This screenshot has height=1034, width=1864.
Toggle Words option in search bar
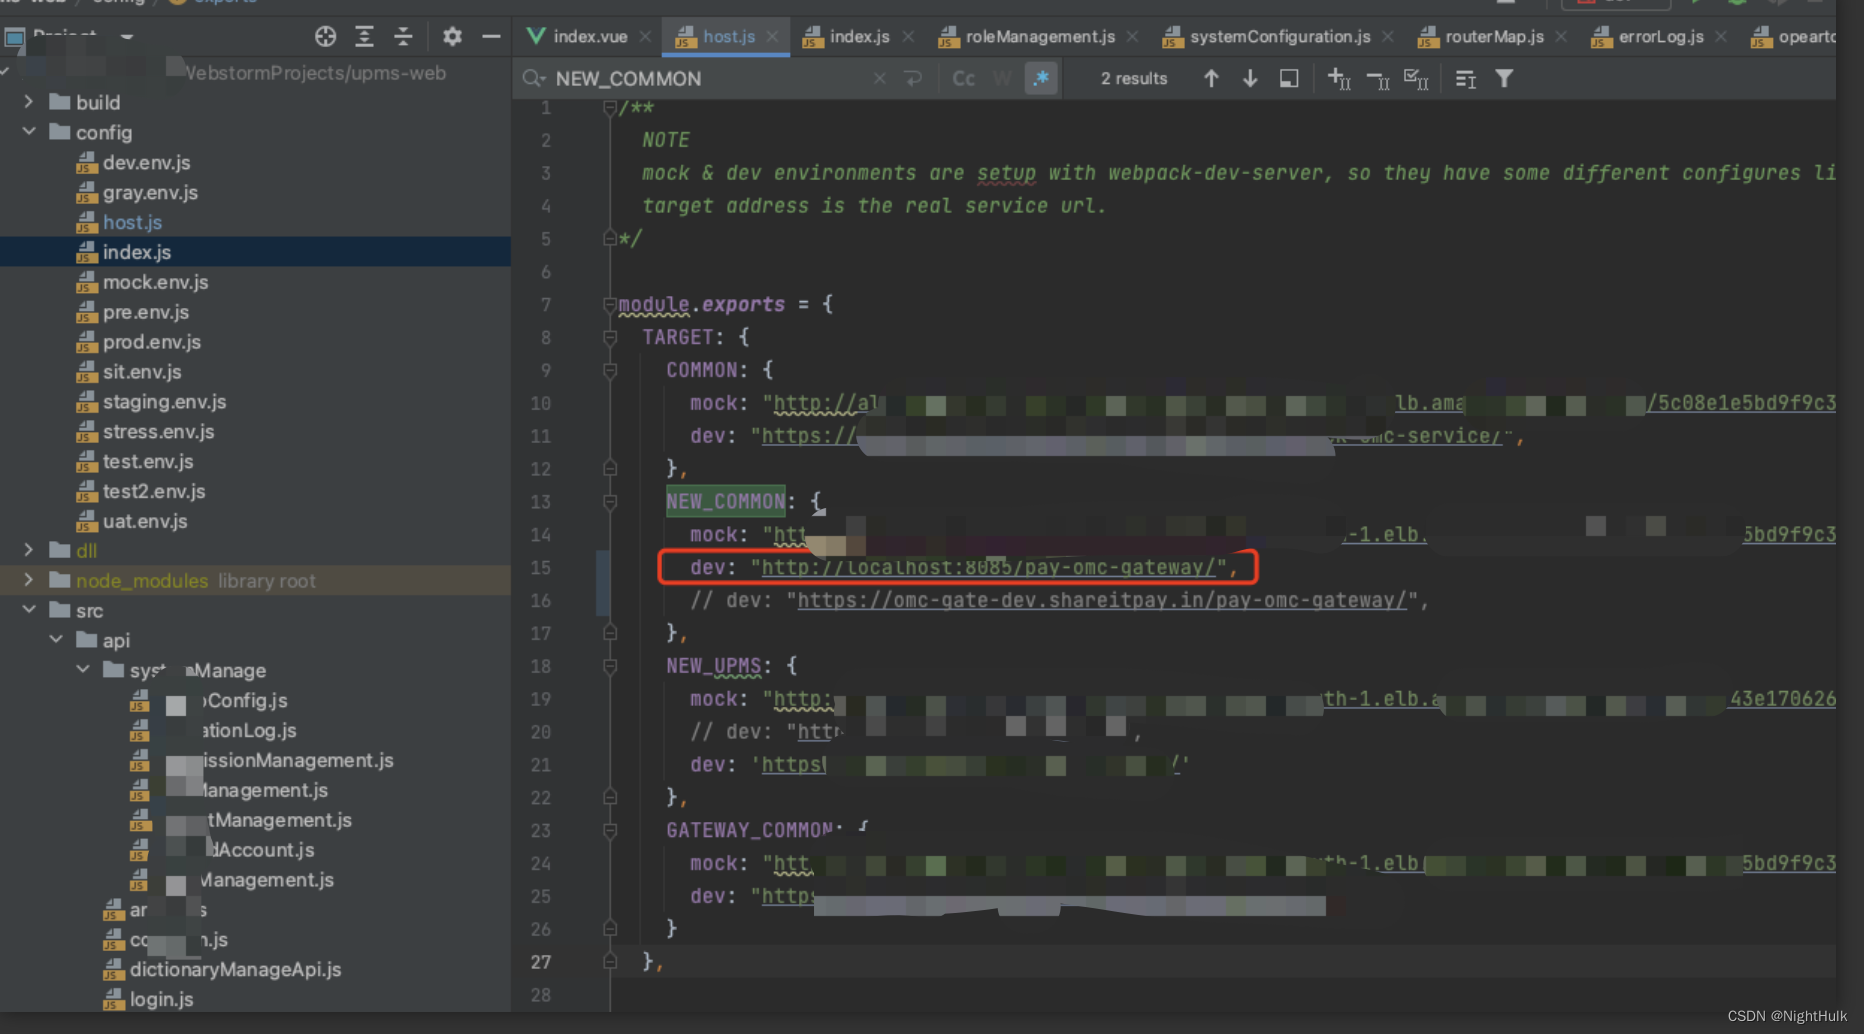1002,78
